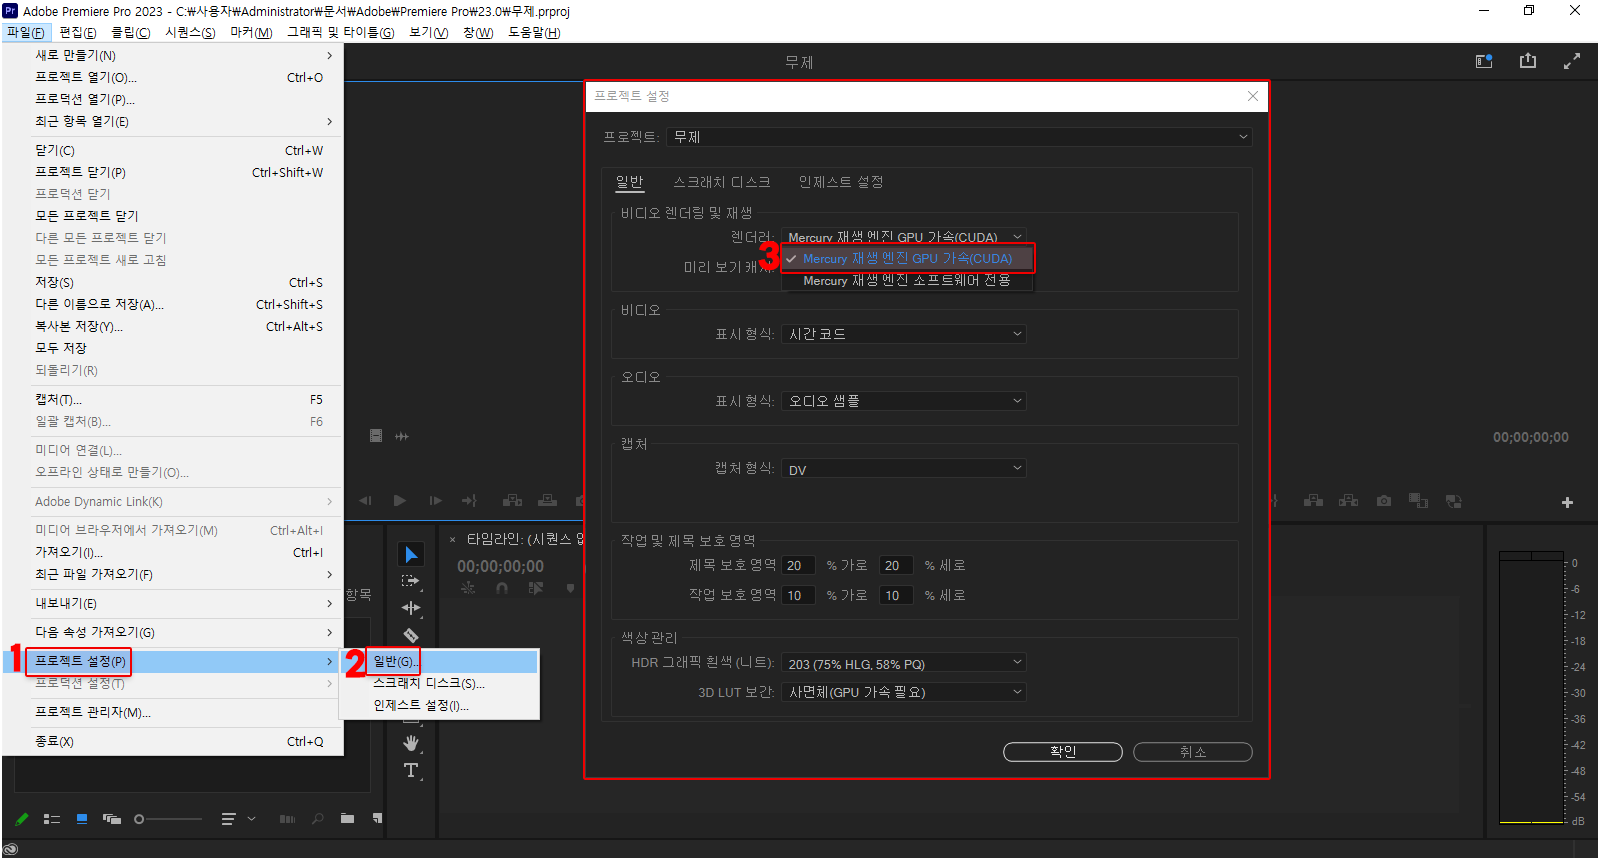This screenshot has width=1600, height=860.
Task: Open the renderer dropdown
Action: click(903, 237)
